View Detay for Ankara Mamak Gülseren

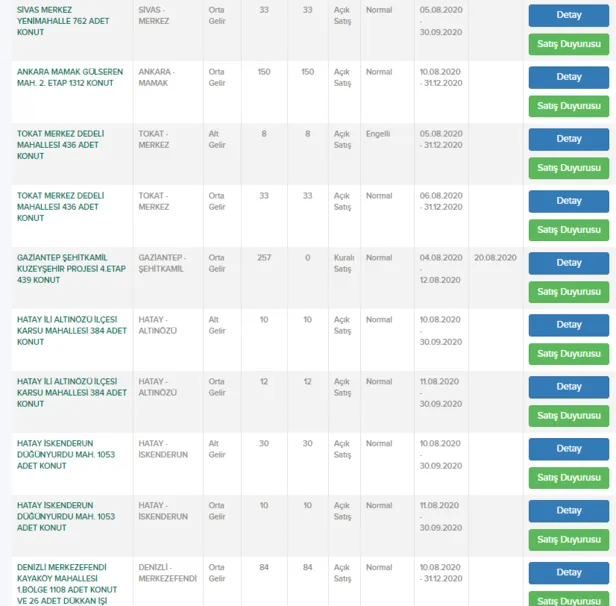pyautogui.click(x=568, y=77)
